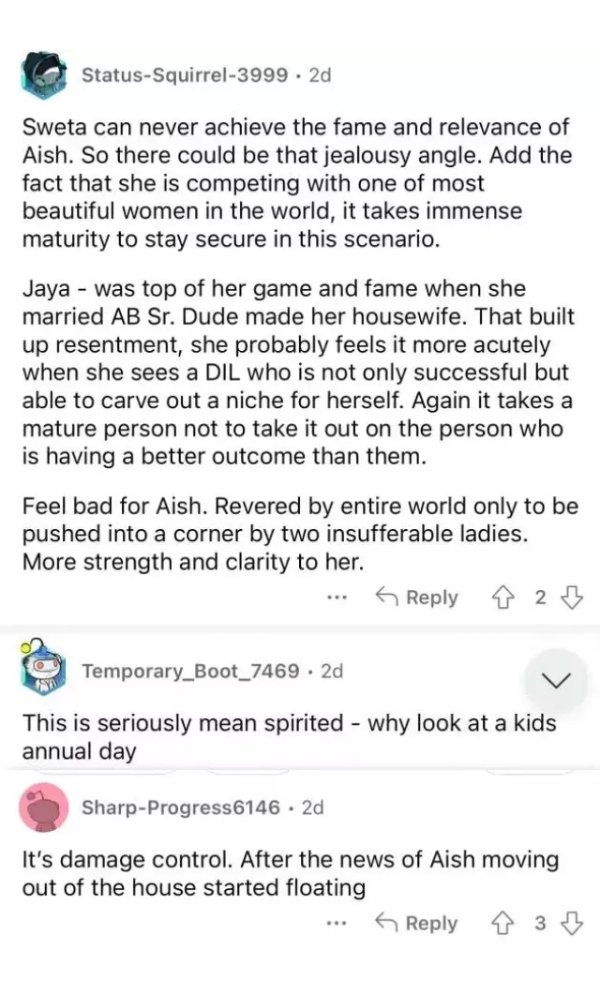
Task: Click the "Sweta can never achieve" paragraph
Action: [x=297, y=184]
